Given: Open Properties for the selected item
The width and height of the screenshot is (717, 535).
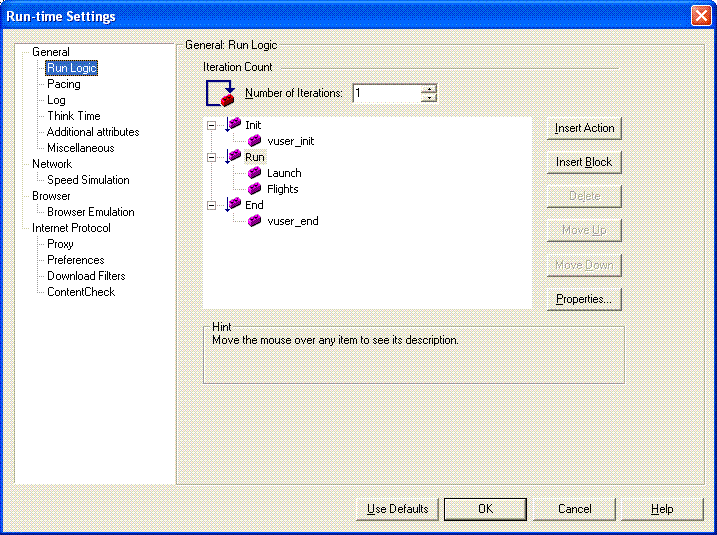Looking at the screenshot, I should tap(585, 299).
